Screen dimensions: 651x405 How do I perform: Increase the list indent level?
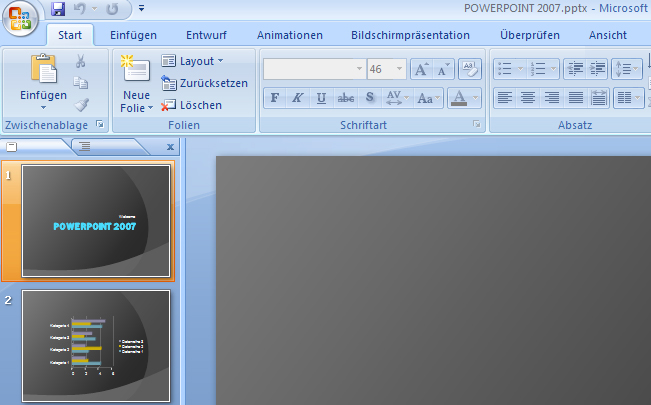click(597, 69)
